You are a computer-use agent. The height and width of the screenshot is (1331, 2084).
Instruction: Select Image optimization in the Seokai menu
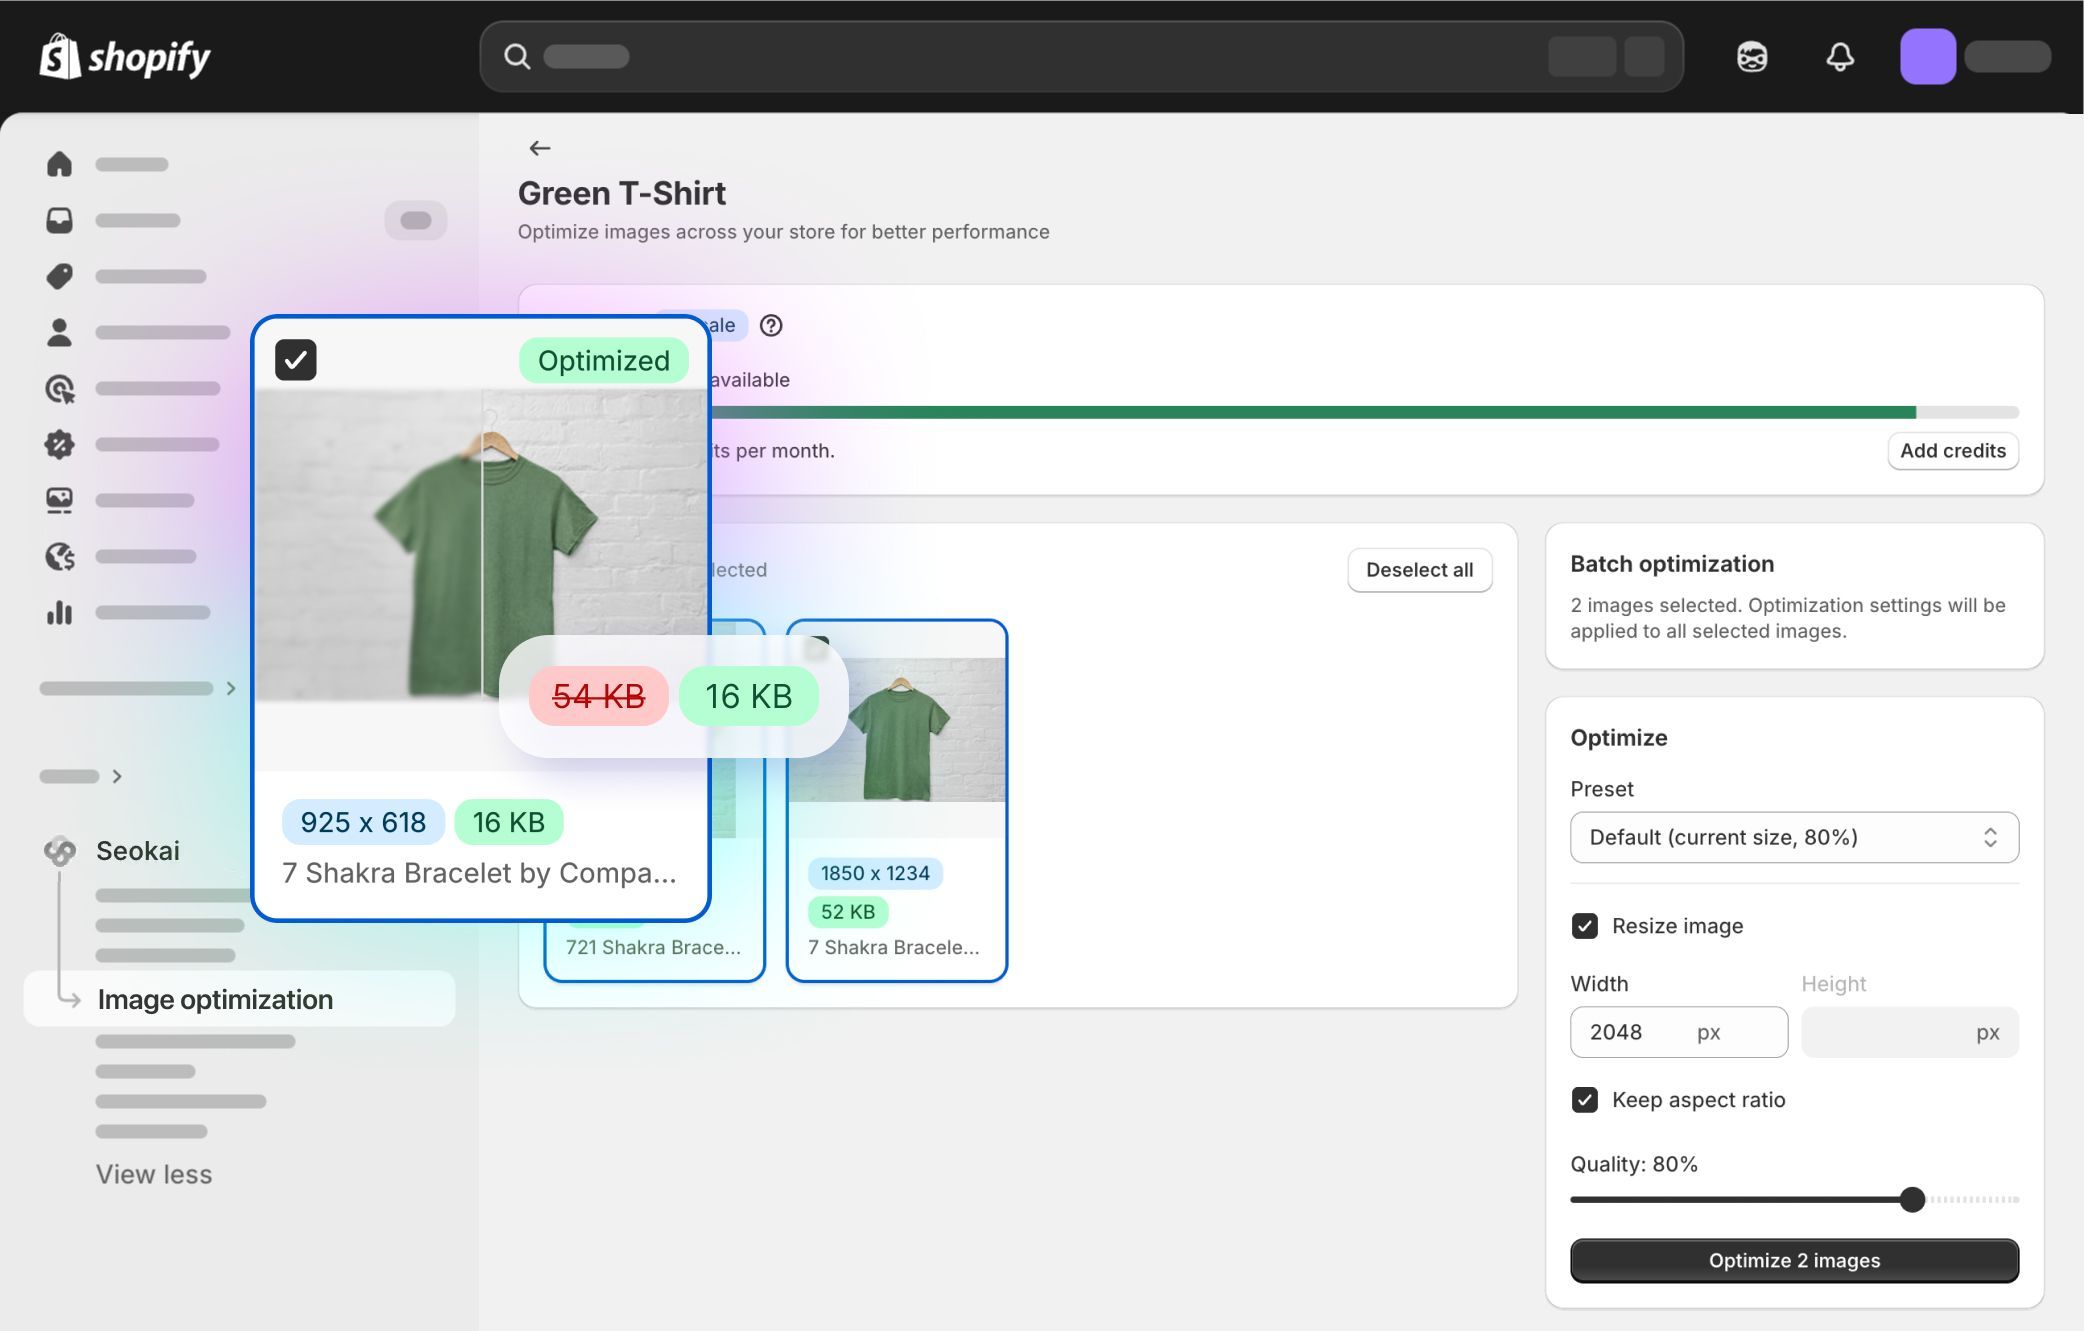214,999
